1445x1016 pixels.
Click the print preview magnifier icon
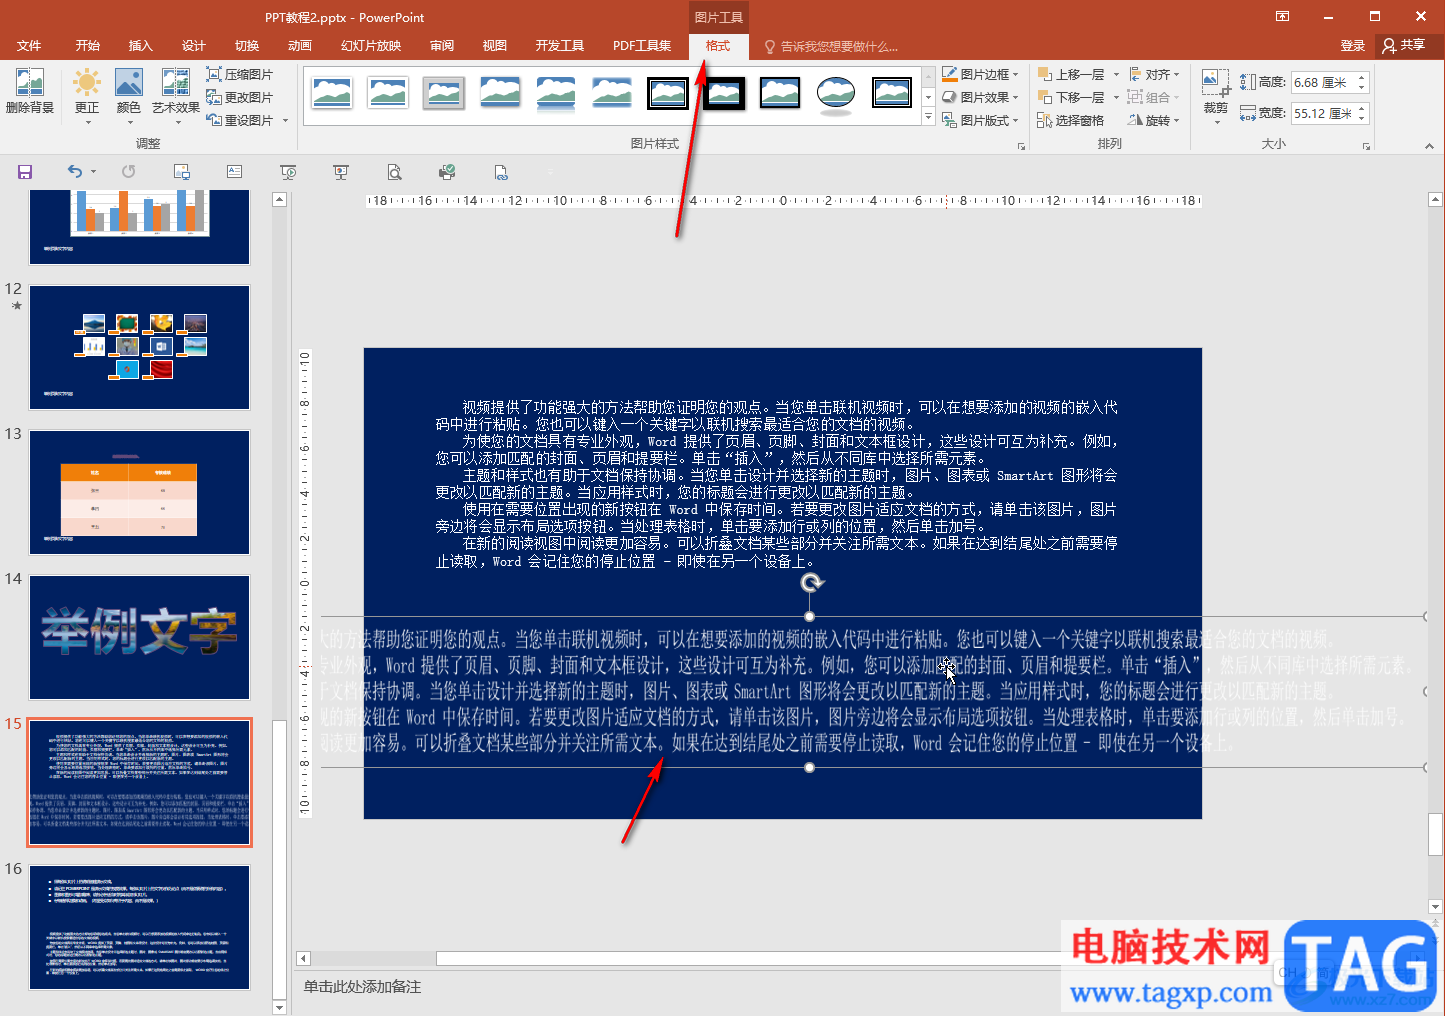coord(395,172)
